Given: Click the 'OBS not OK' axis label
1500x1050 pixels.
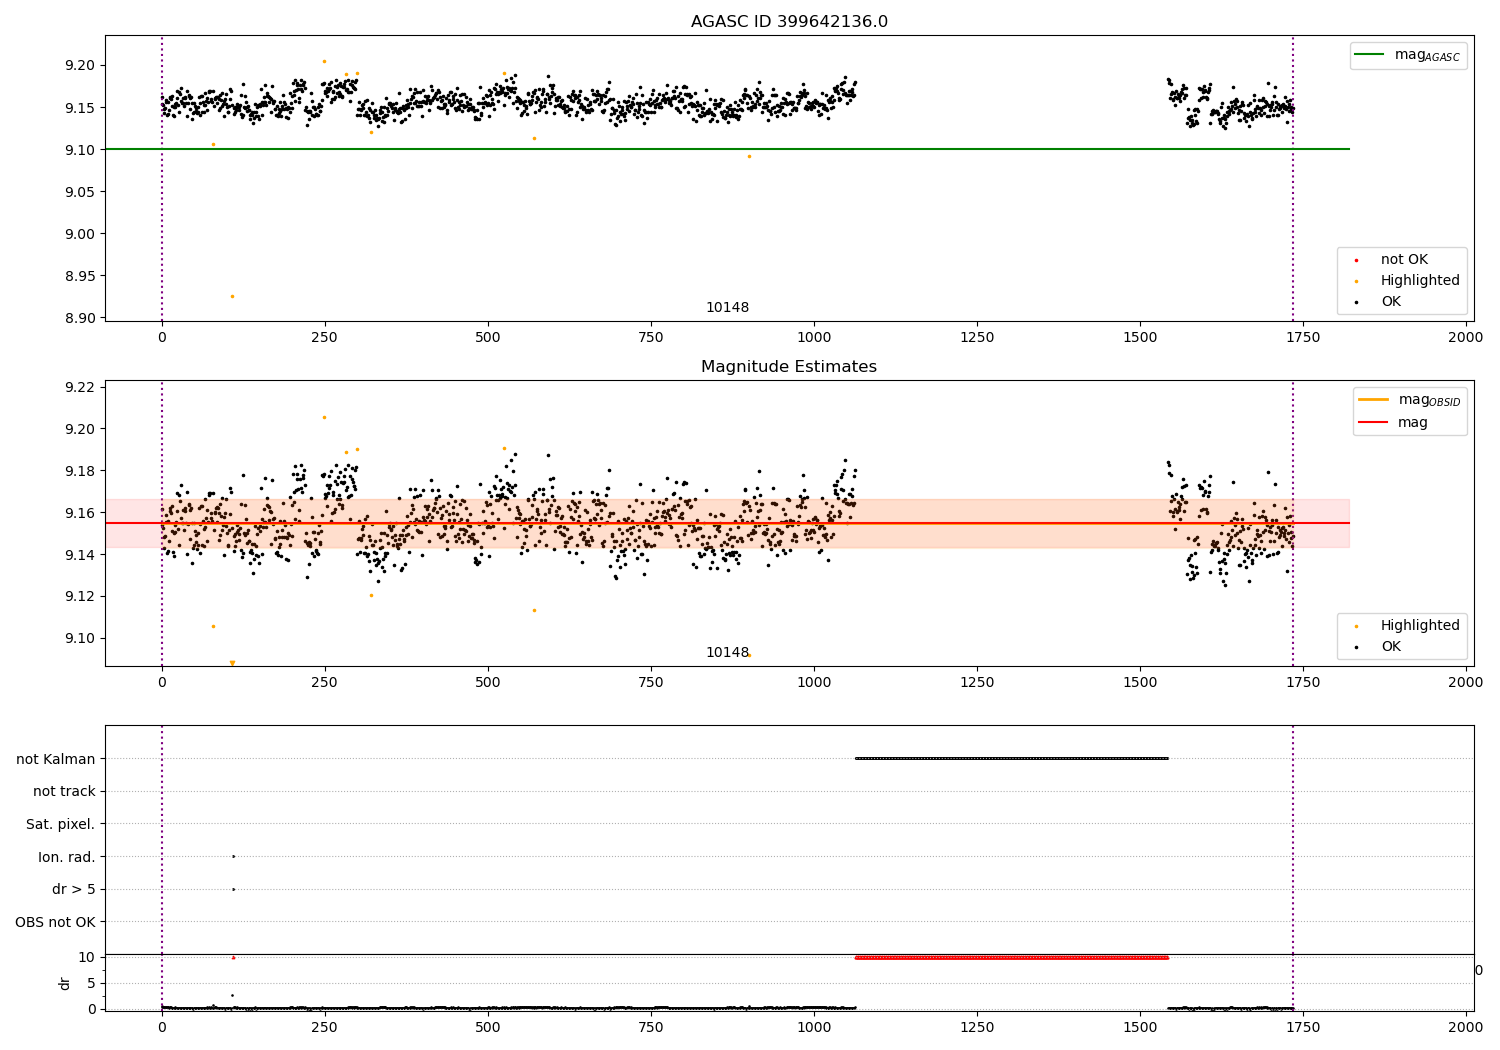Looking at the screenshot, I should coord(55,922).
